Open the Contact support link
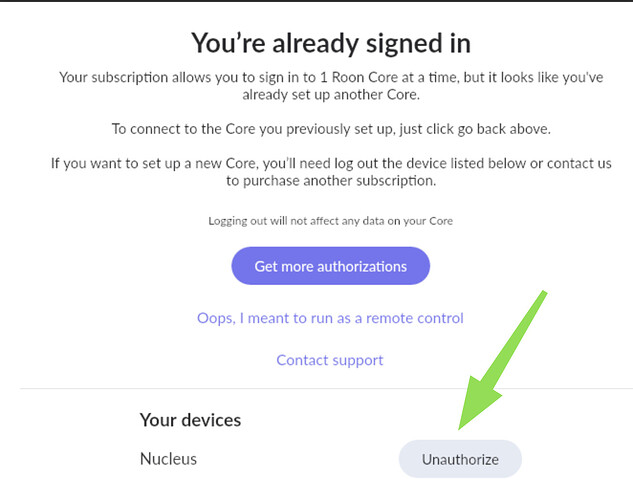 click(x=330, y=360)
